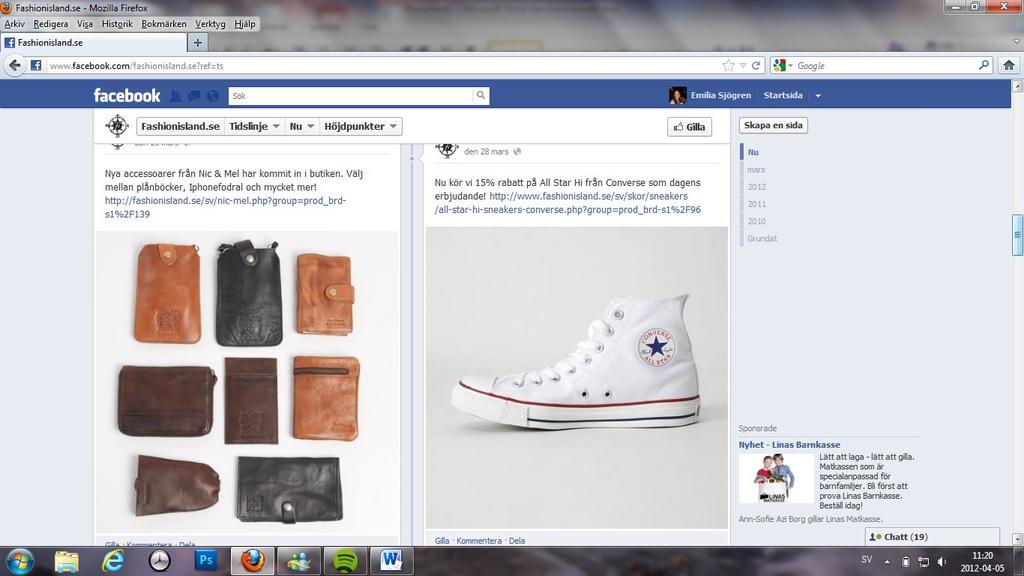Image resolution: width=1024 pixels, height=576 pixels.
Task: Jump to 2010 in timeline
Action: [x=757, y=221]
